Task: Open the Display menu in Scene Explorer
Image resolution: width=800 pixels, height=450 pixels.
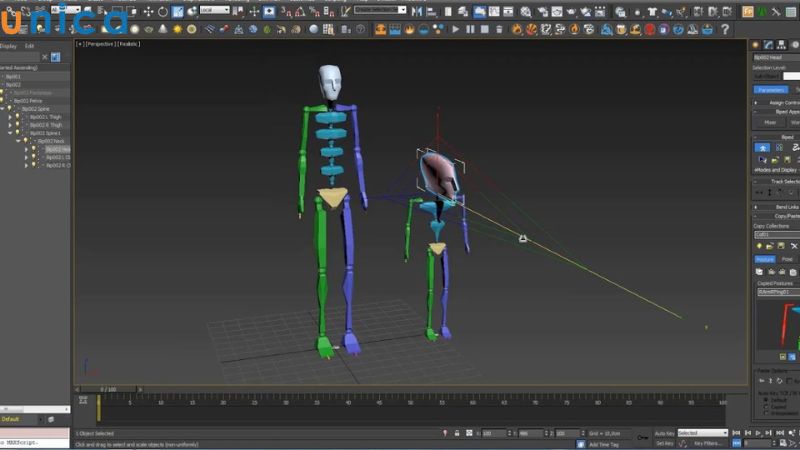Action: [8, 46]
